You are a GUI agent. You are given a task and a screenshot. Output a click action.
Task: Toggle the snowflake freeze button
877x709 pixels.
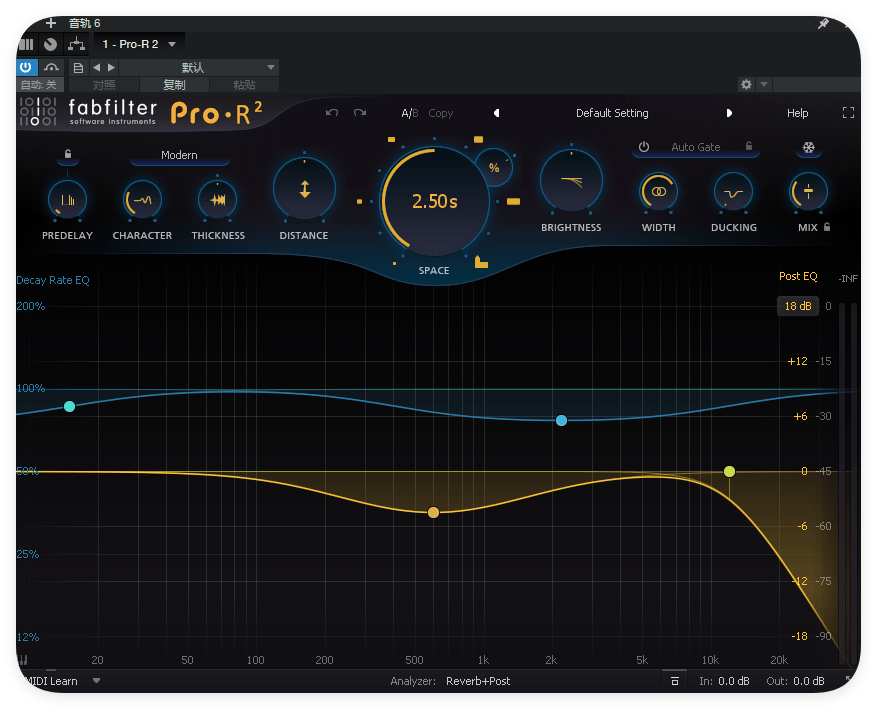pyautogui.click(x=808, y=148)
